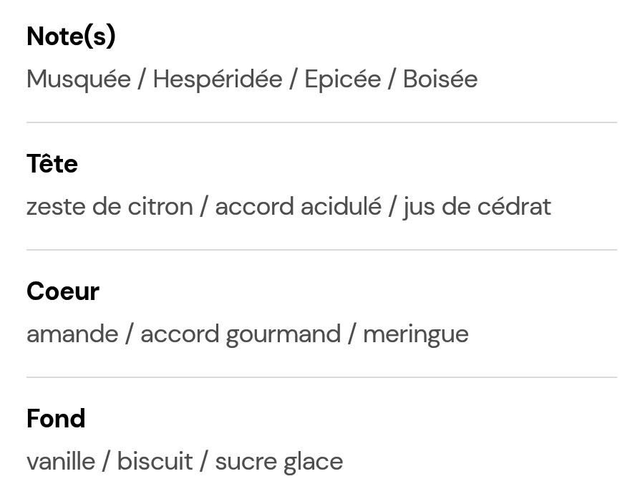Click the divider line below Note(s) section
This screenshot has height=494, width=640.
(321, 123)
